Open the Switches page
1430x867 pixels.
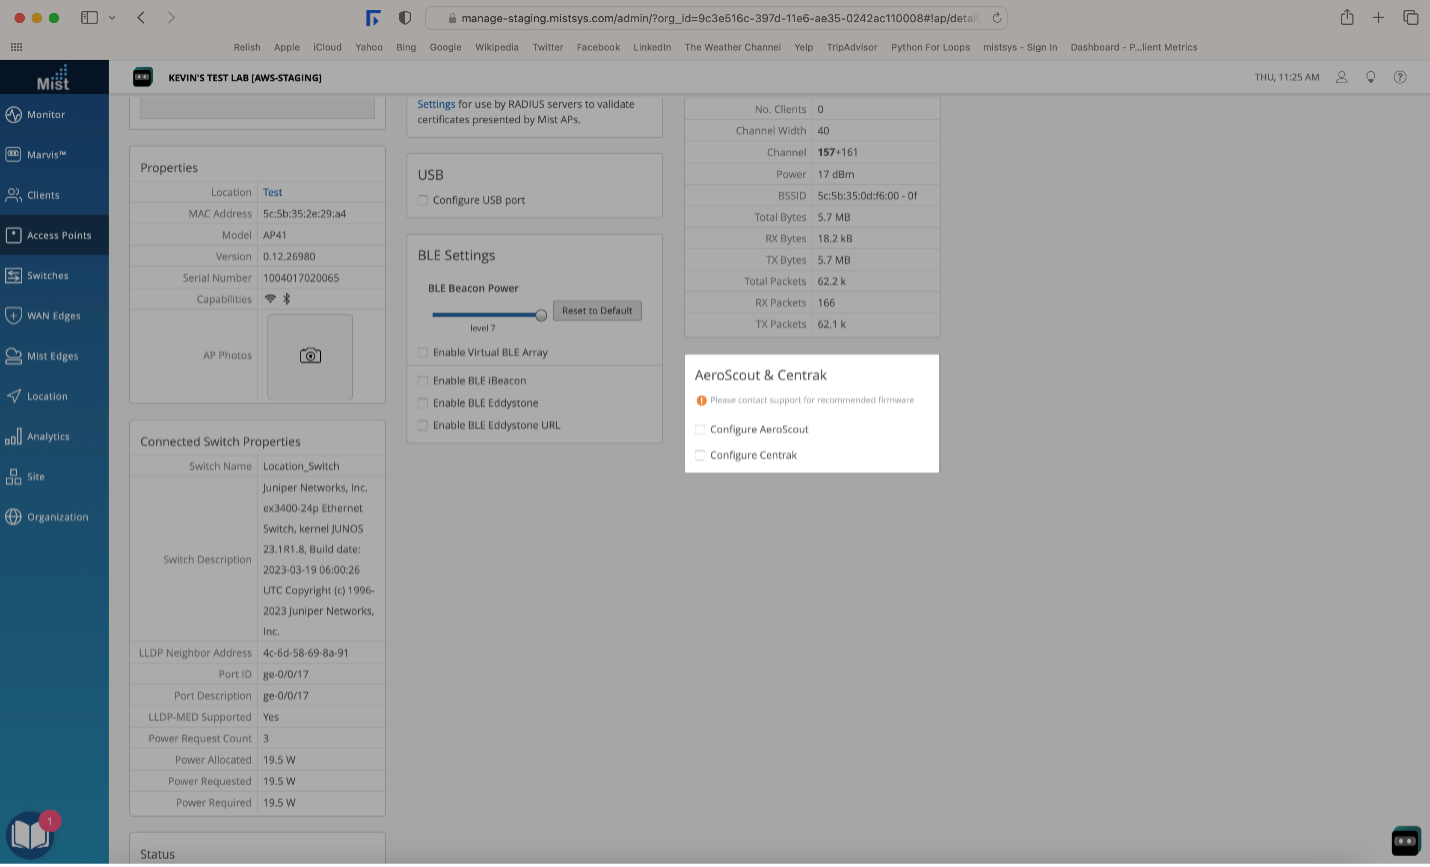coord(47,276)
